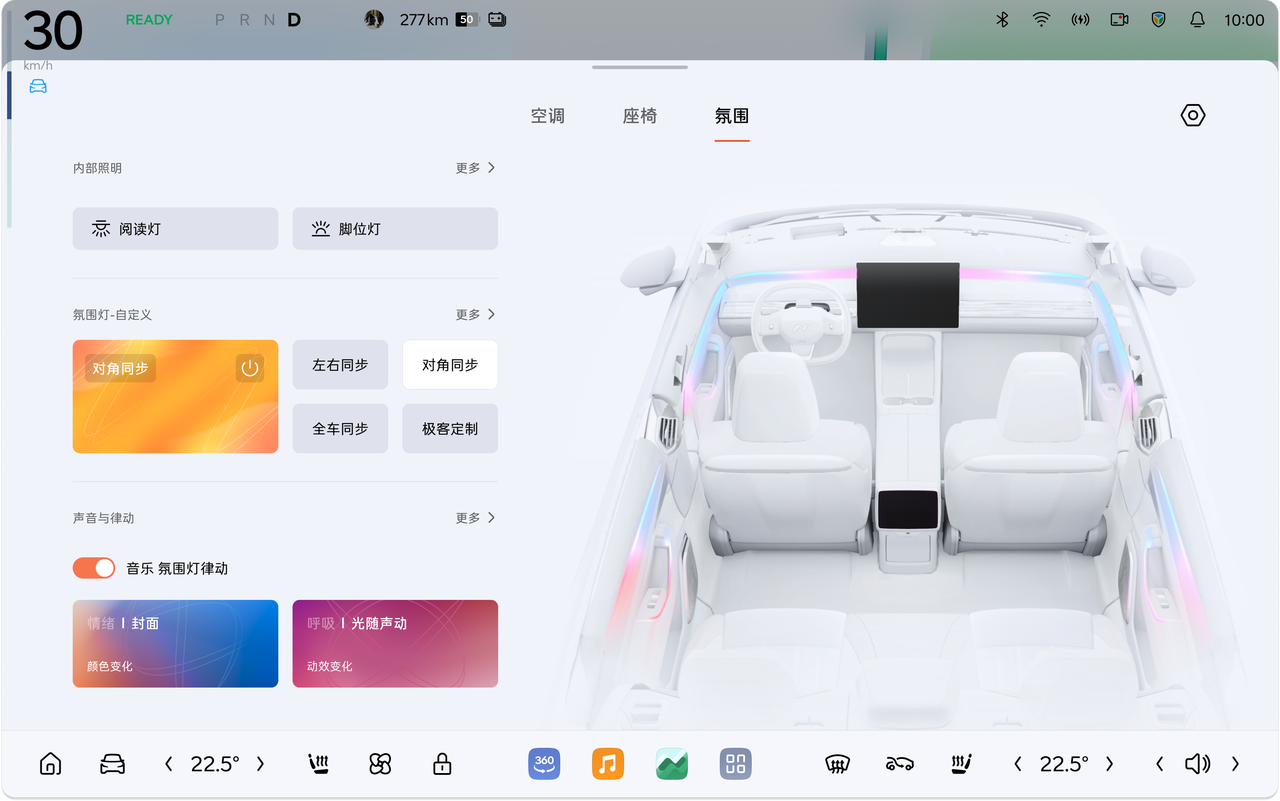Tap the center screen on car model
Viewport: 1280px width, 801px height.
908,296
